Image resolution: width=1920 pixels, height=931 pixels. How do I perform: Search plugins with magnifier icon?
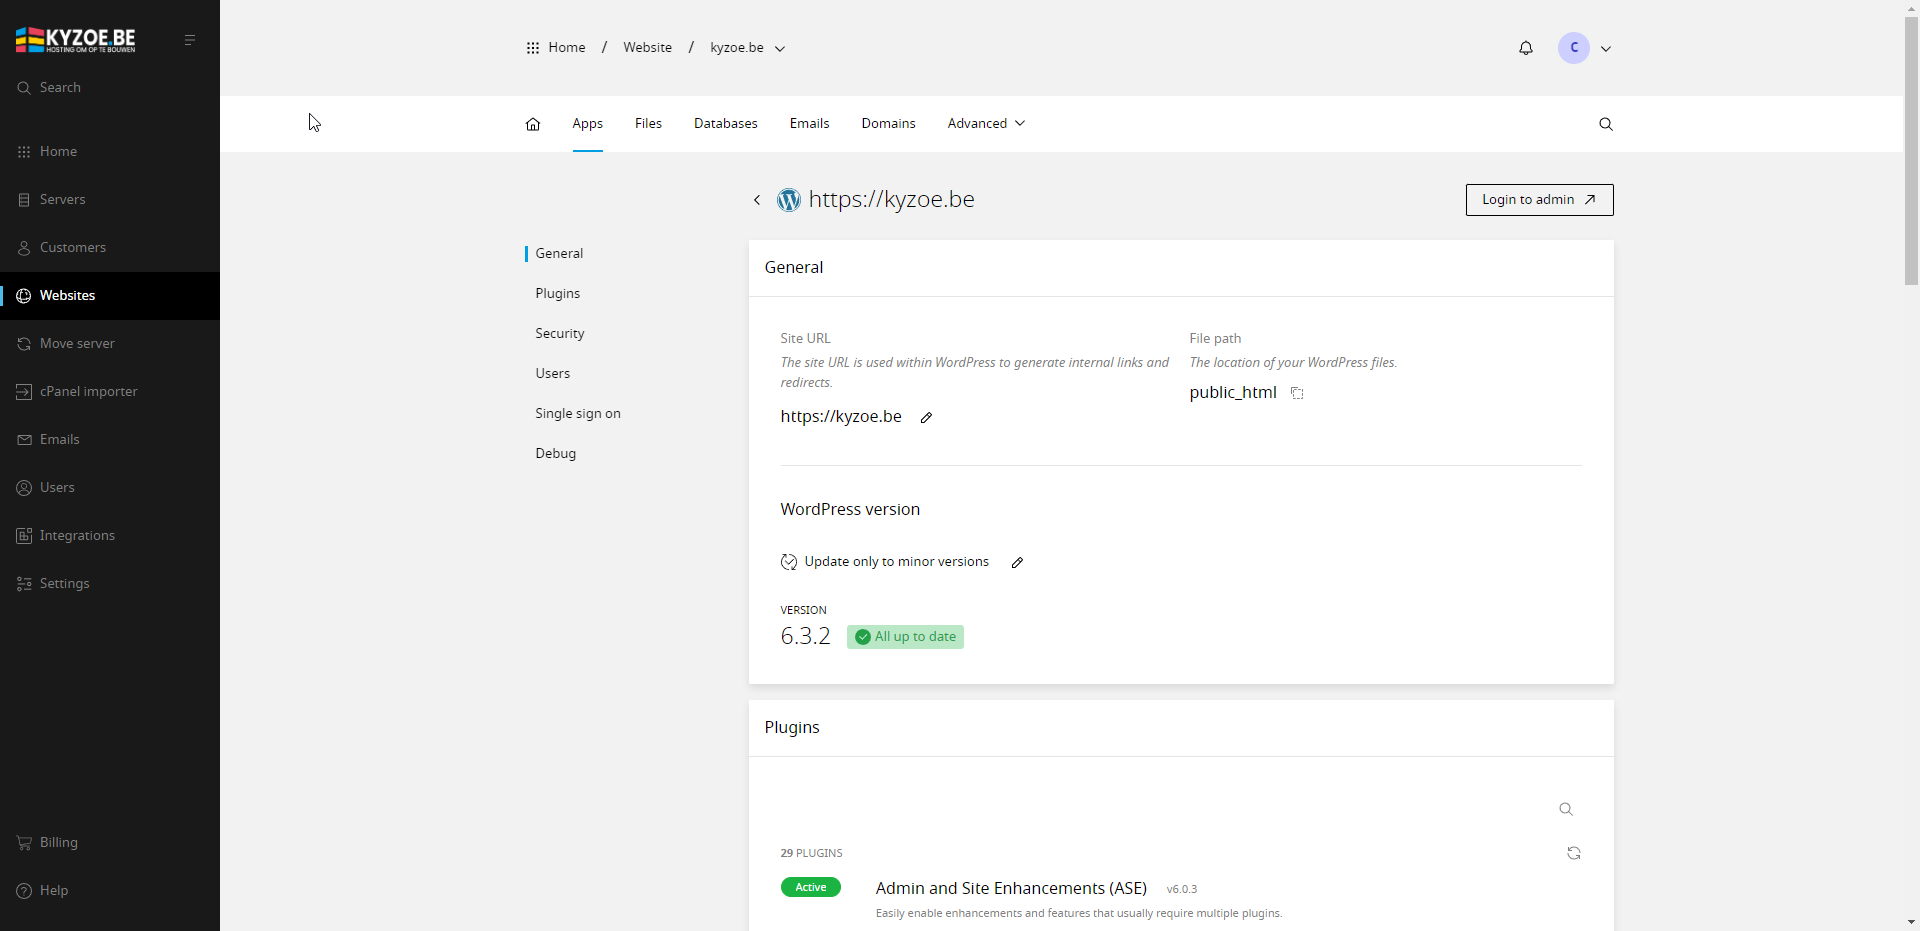pos(1566,809)
